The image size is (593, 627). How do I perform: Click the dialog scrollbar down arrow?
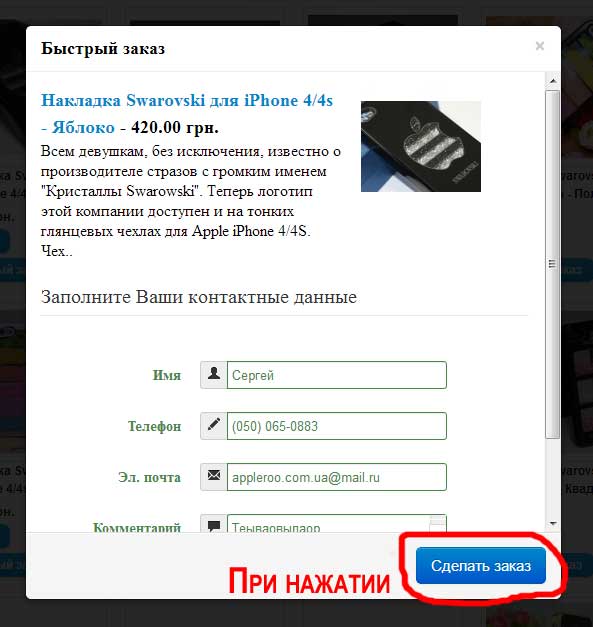[553, 523]
